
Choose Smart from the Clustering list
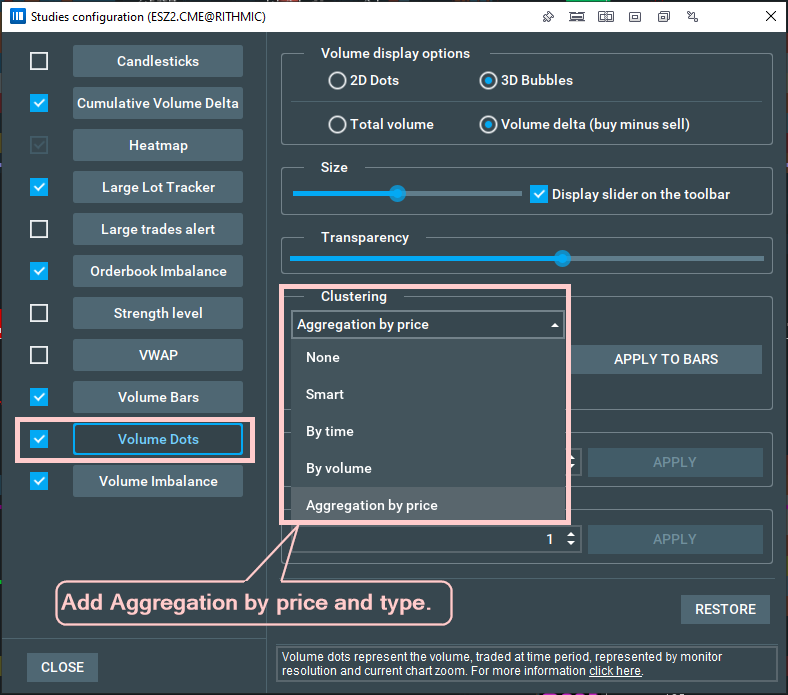325,394
